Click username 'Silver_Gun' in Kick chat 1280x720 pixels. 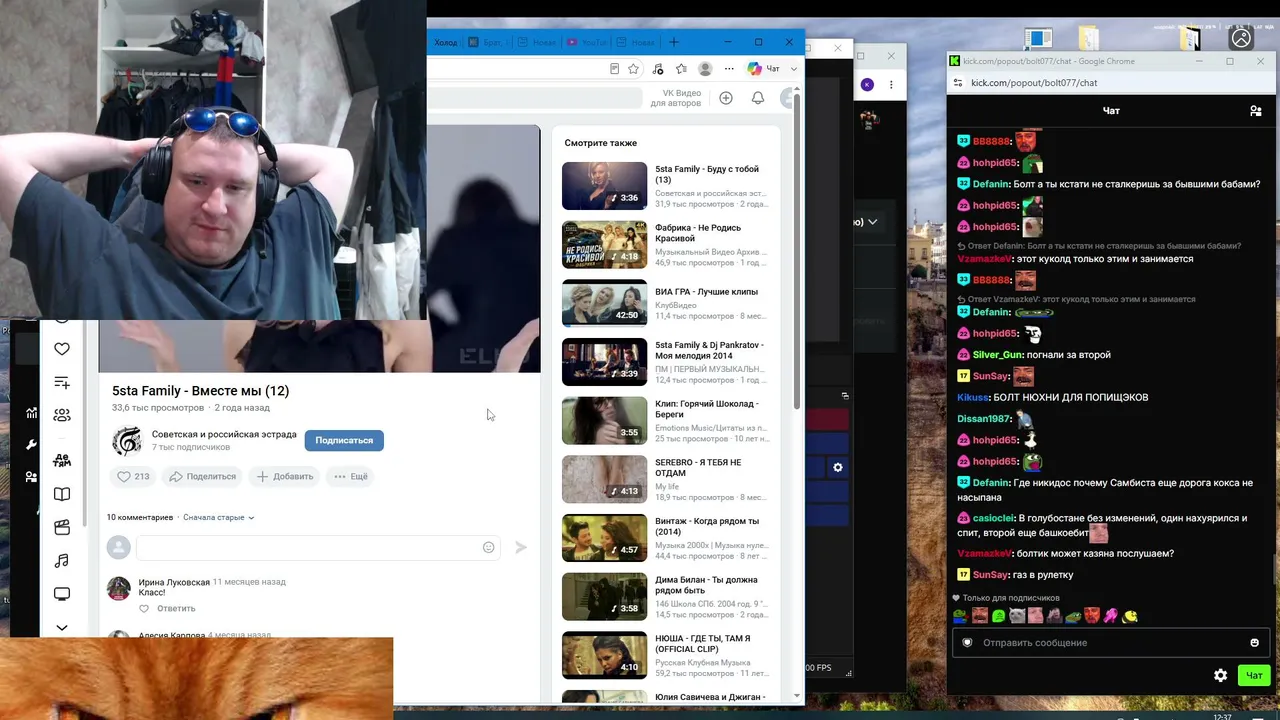997,355
